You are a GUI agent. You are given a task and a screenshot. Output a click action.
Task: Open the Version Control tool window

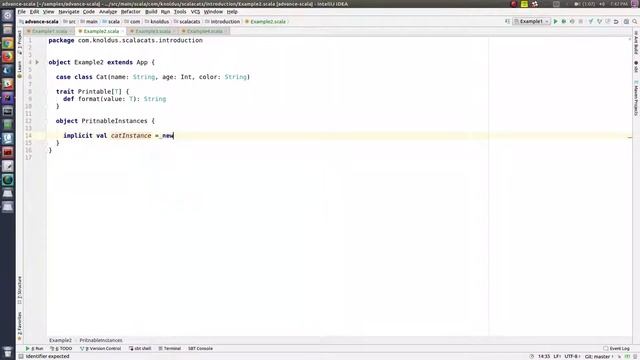(x=100, y=349)
